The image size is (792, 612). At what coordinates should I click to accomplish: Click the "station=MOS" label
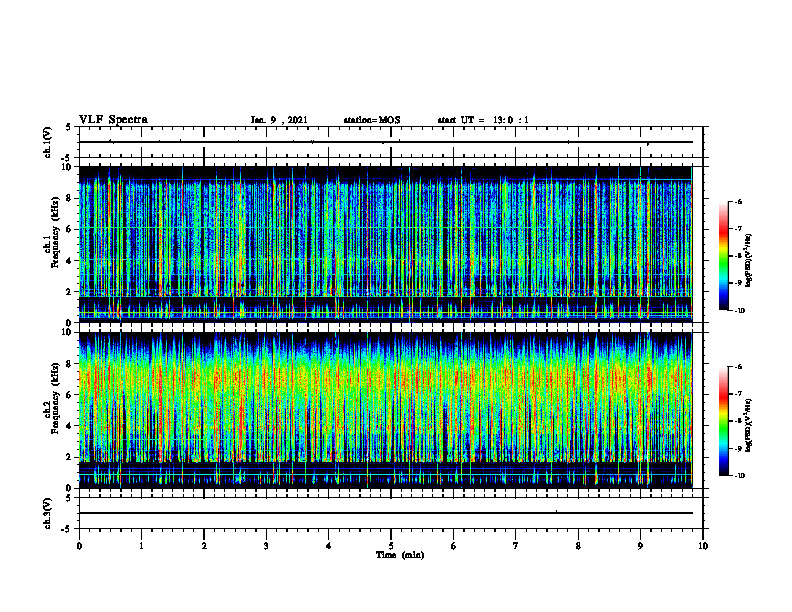(372, 120)
